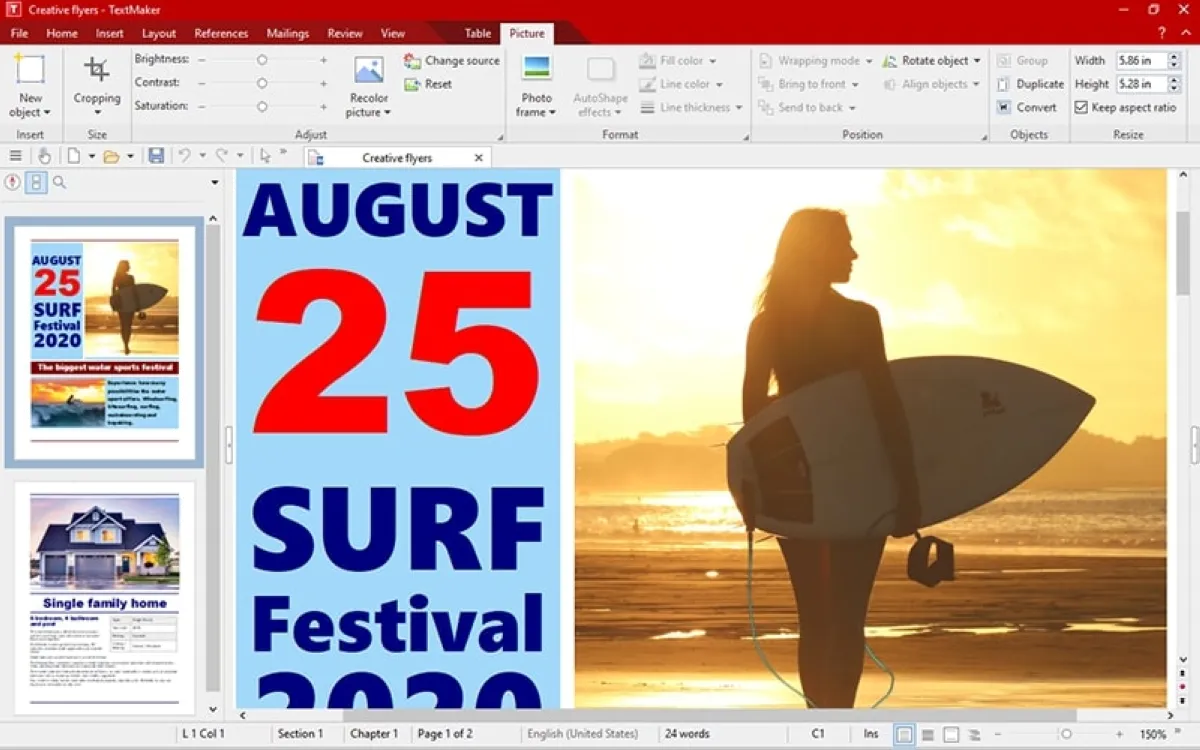Switch to the Home ribbon tab
Image resolution: width=1200 pixels, height=750 pixels.
62,33
